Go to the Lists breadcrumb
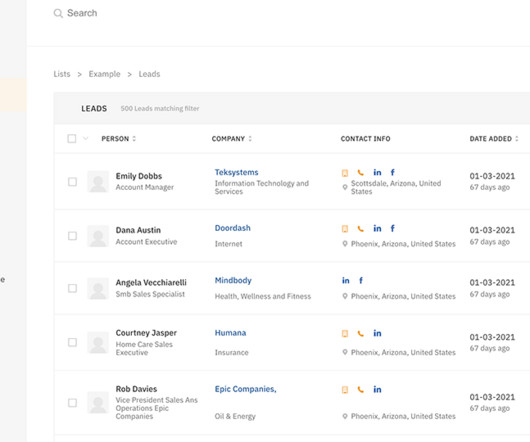The height and width of the screenshot is (442, 530). click(x=62, y=74)
